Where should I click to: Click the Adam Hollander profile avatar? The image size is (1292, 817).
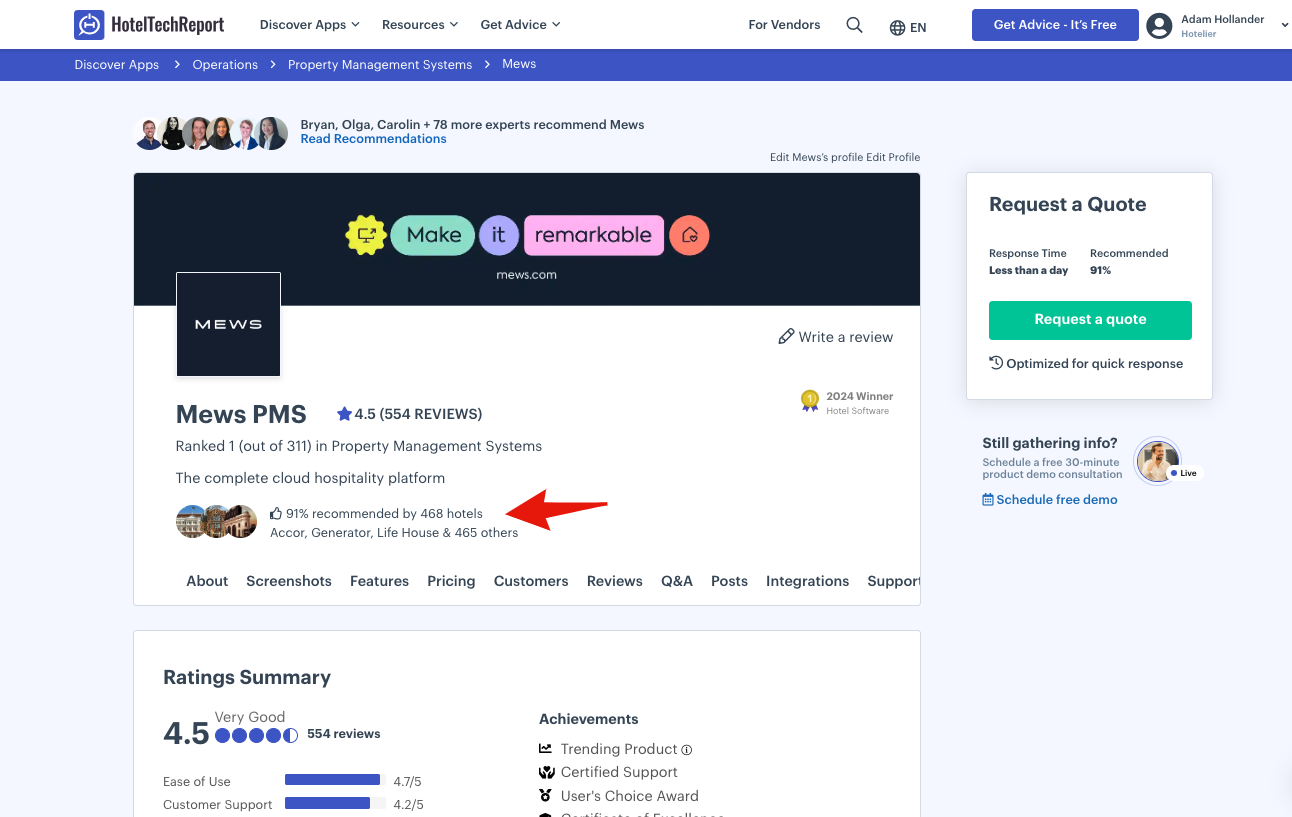1159,25
